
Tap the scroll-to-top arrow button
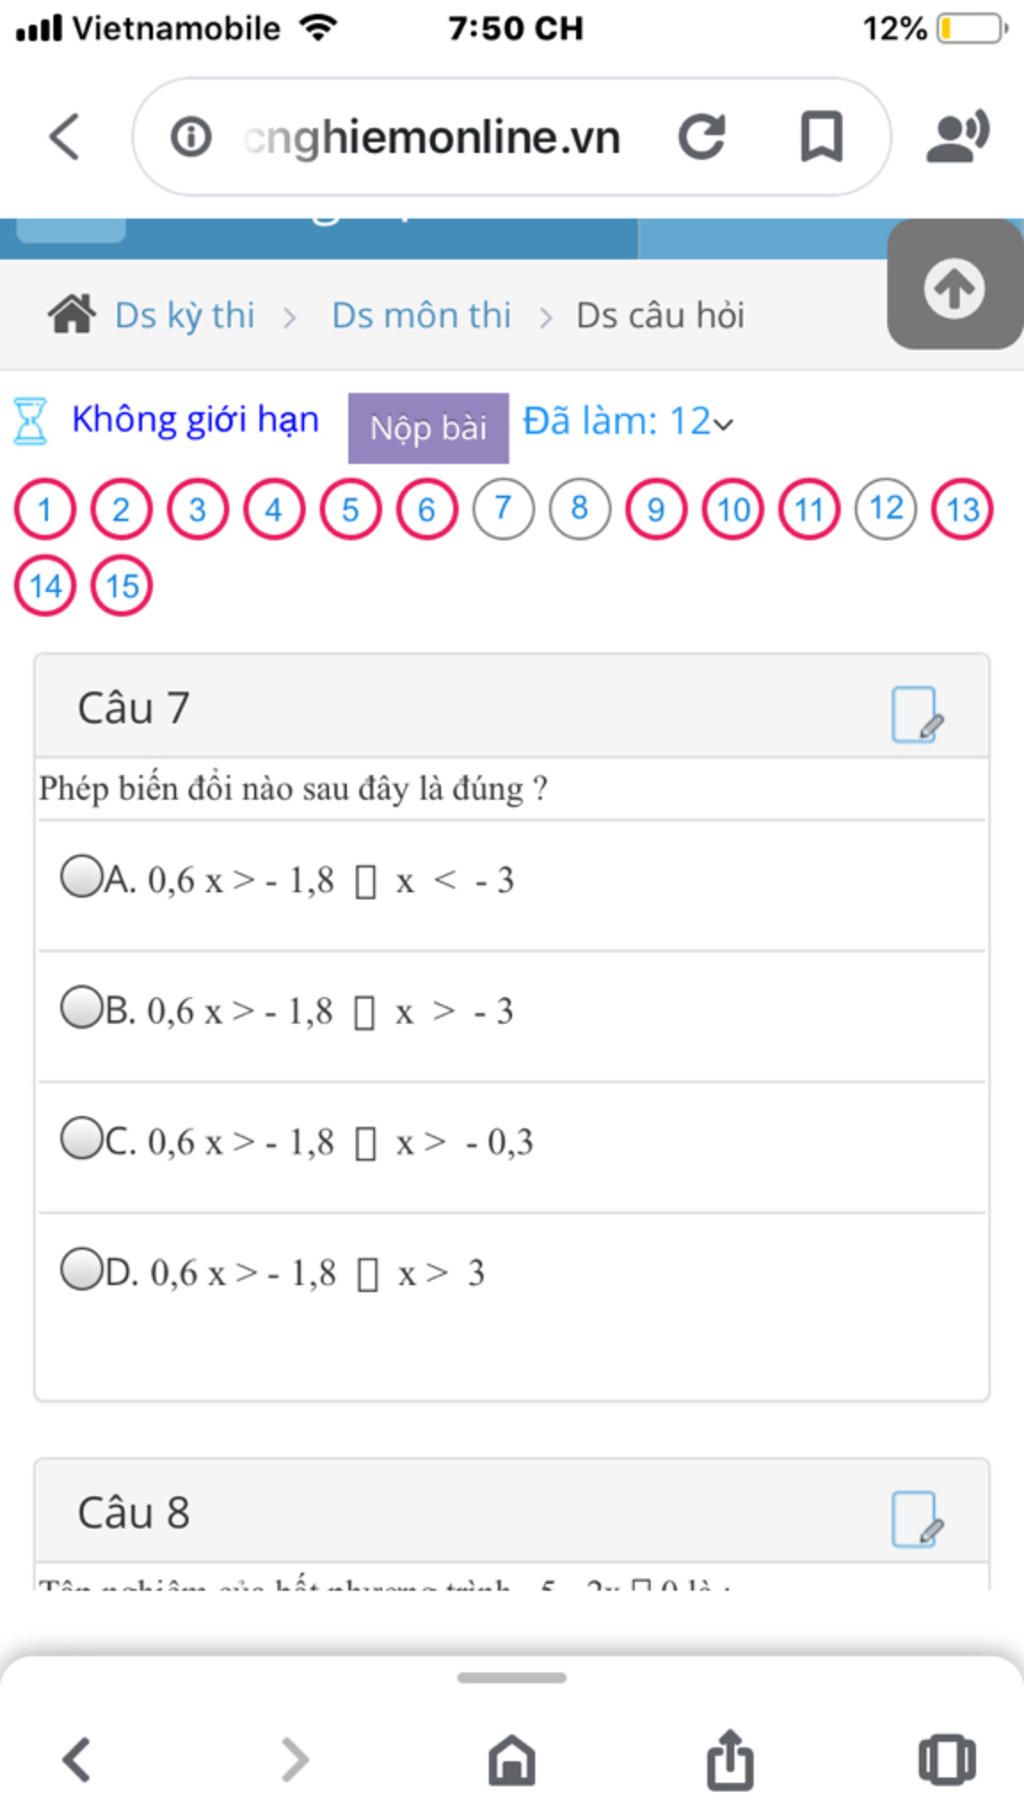954,287
